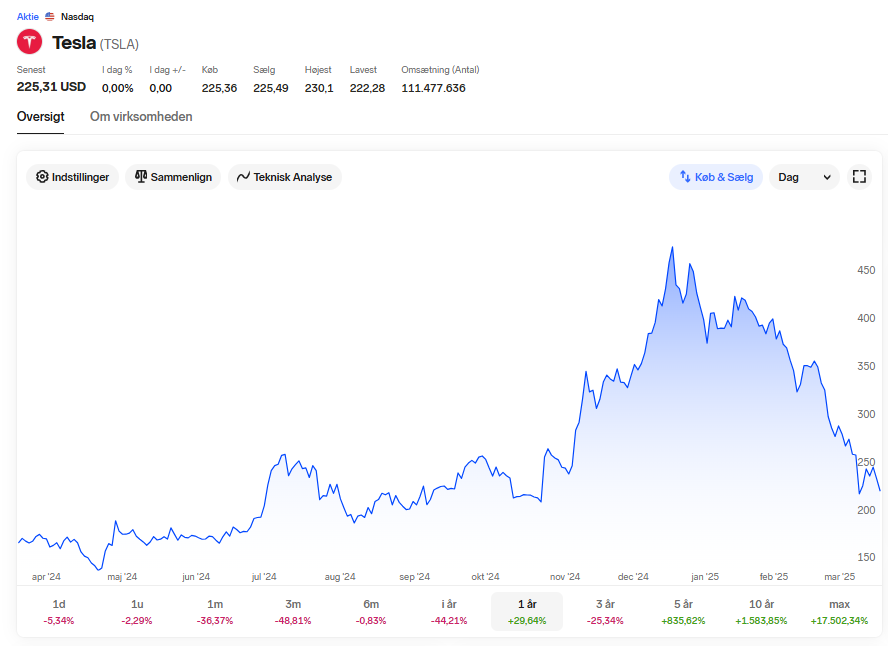This screenshot has height=646, width=888.
Task: Click the Køb value 225,36
Action: coord(219,88)
